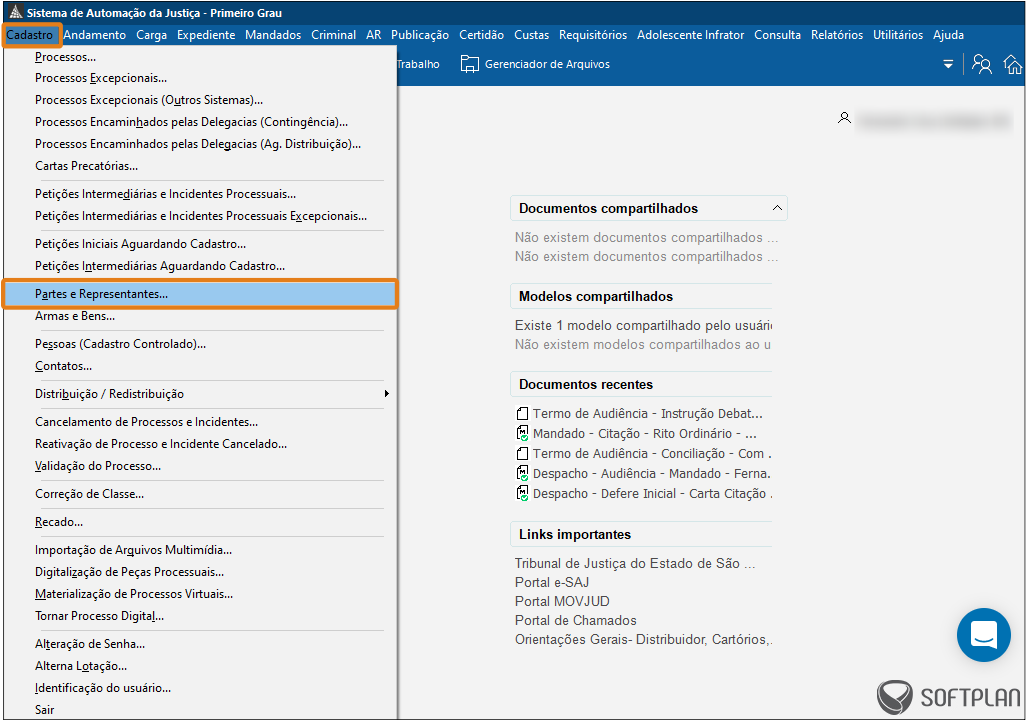The height and width of the screenshot is (721, 1026).
Task: Open the Andamento menu
Action: point(95,35)
